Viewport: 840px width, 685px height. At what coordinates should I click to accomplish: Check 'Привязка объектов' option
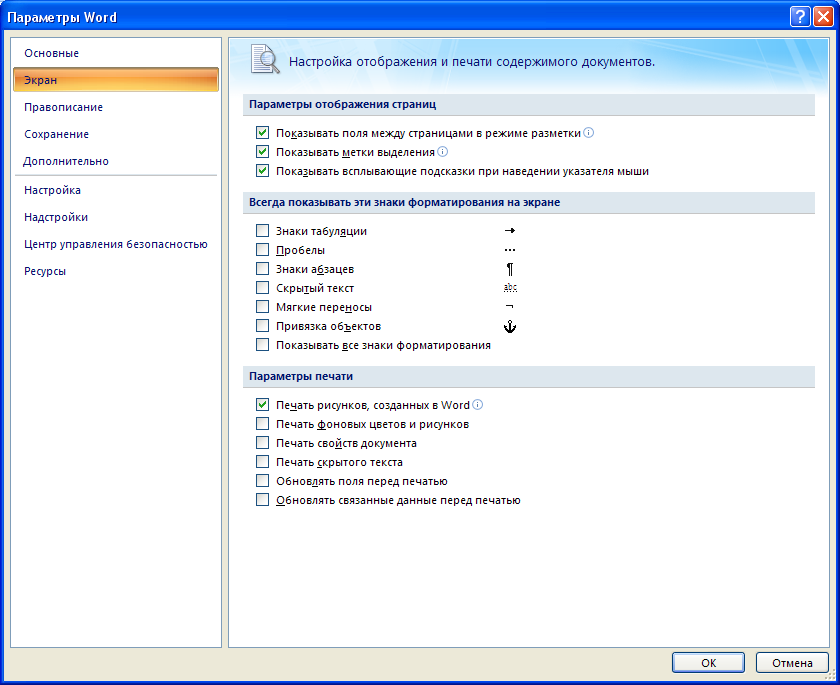tap(262, 326)
